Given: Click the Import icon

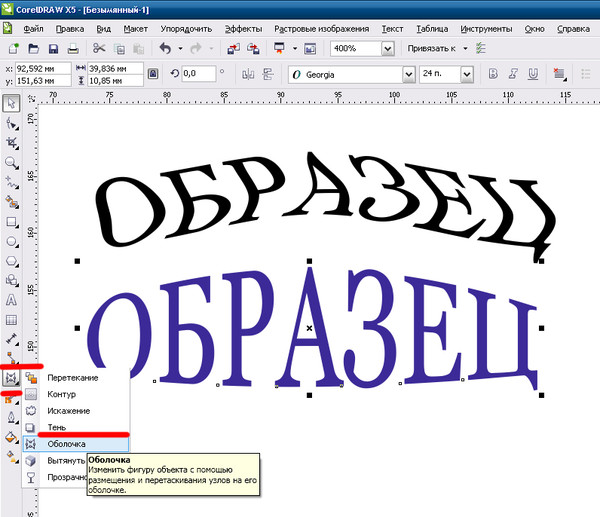Looking at the screenshot, I should pyautogui.click(x=234, y=49).
